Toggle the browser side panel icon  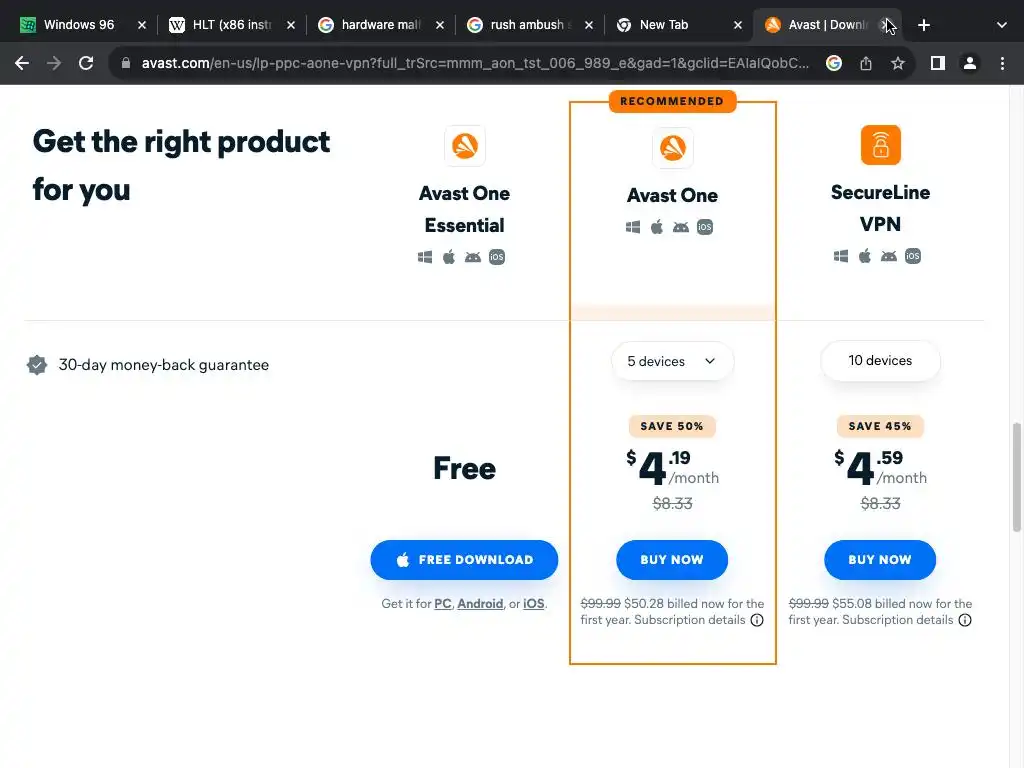937,63
